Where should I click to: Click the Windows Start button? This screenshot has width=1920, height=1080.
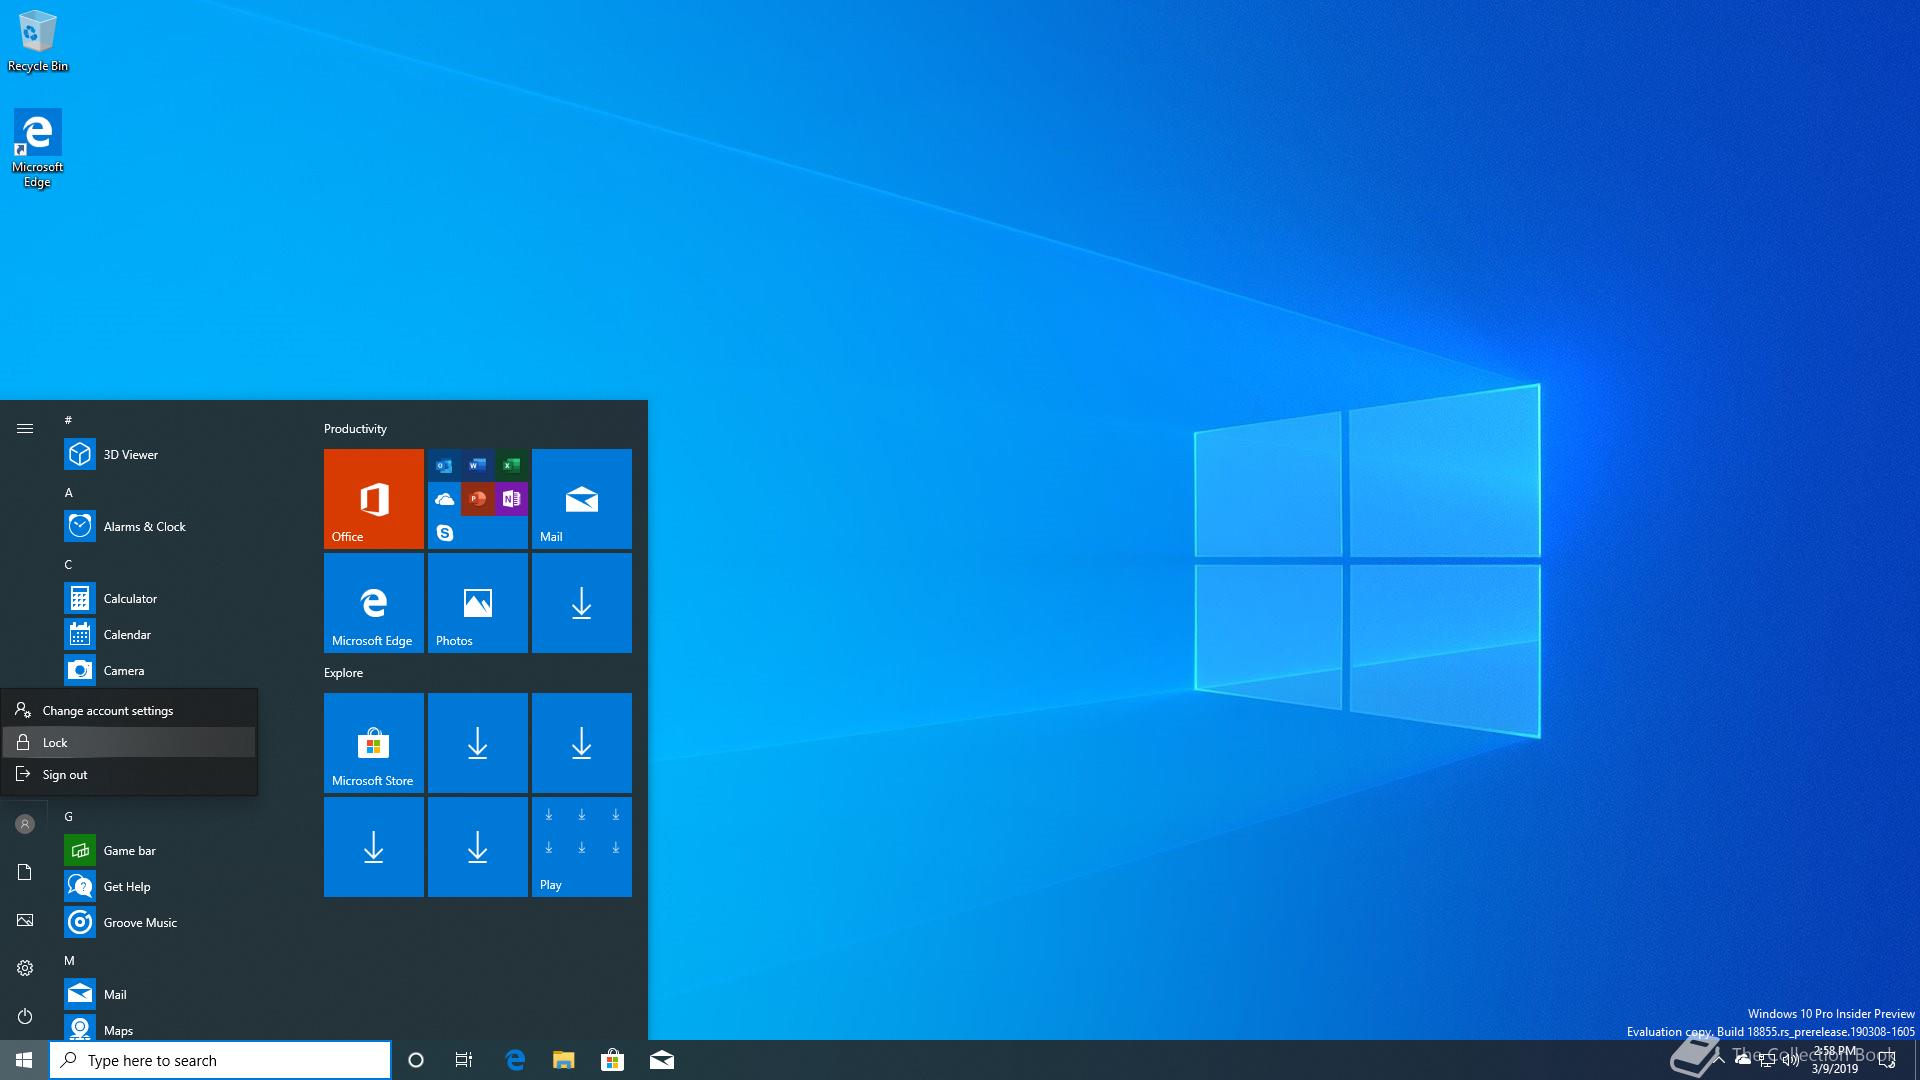pyautogui.click(x=24, y=1060)
